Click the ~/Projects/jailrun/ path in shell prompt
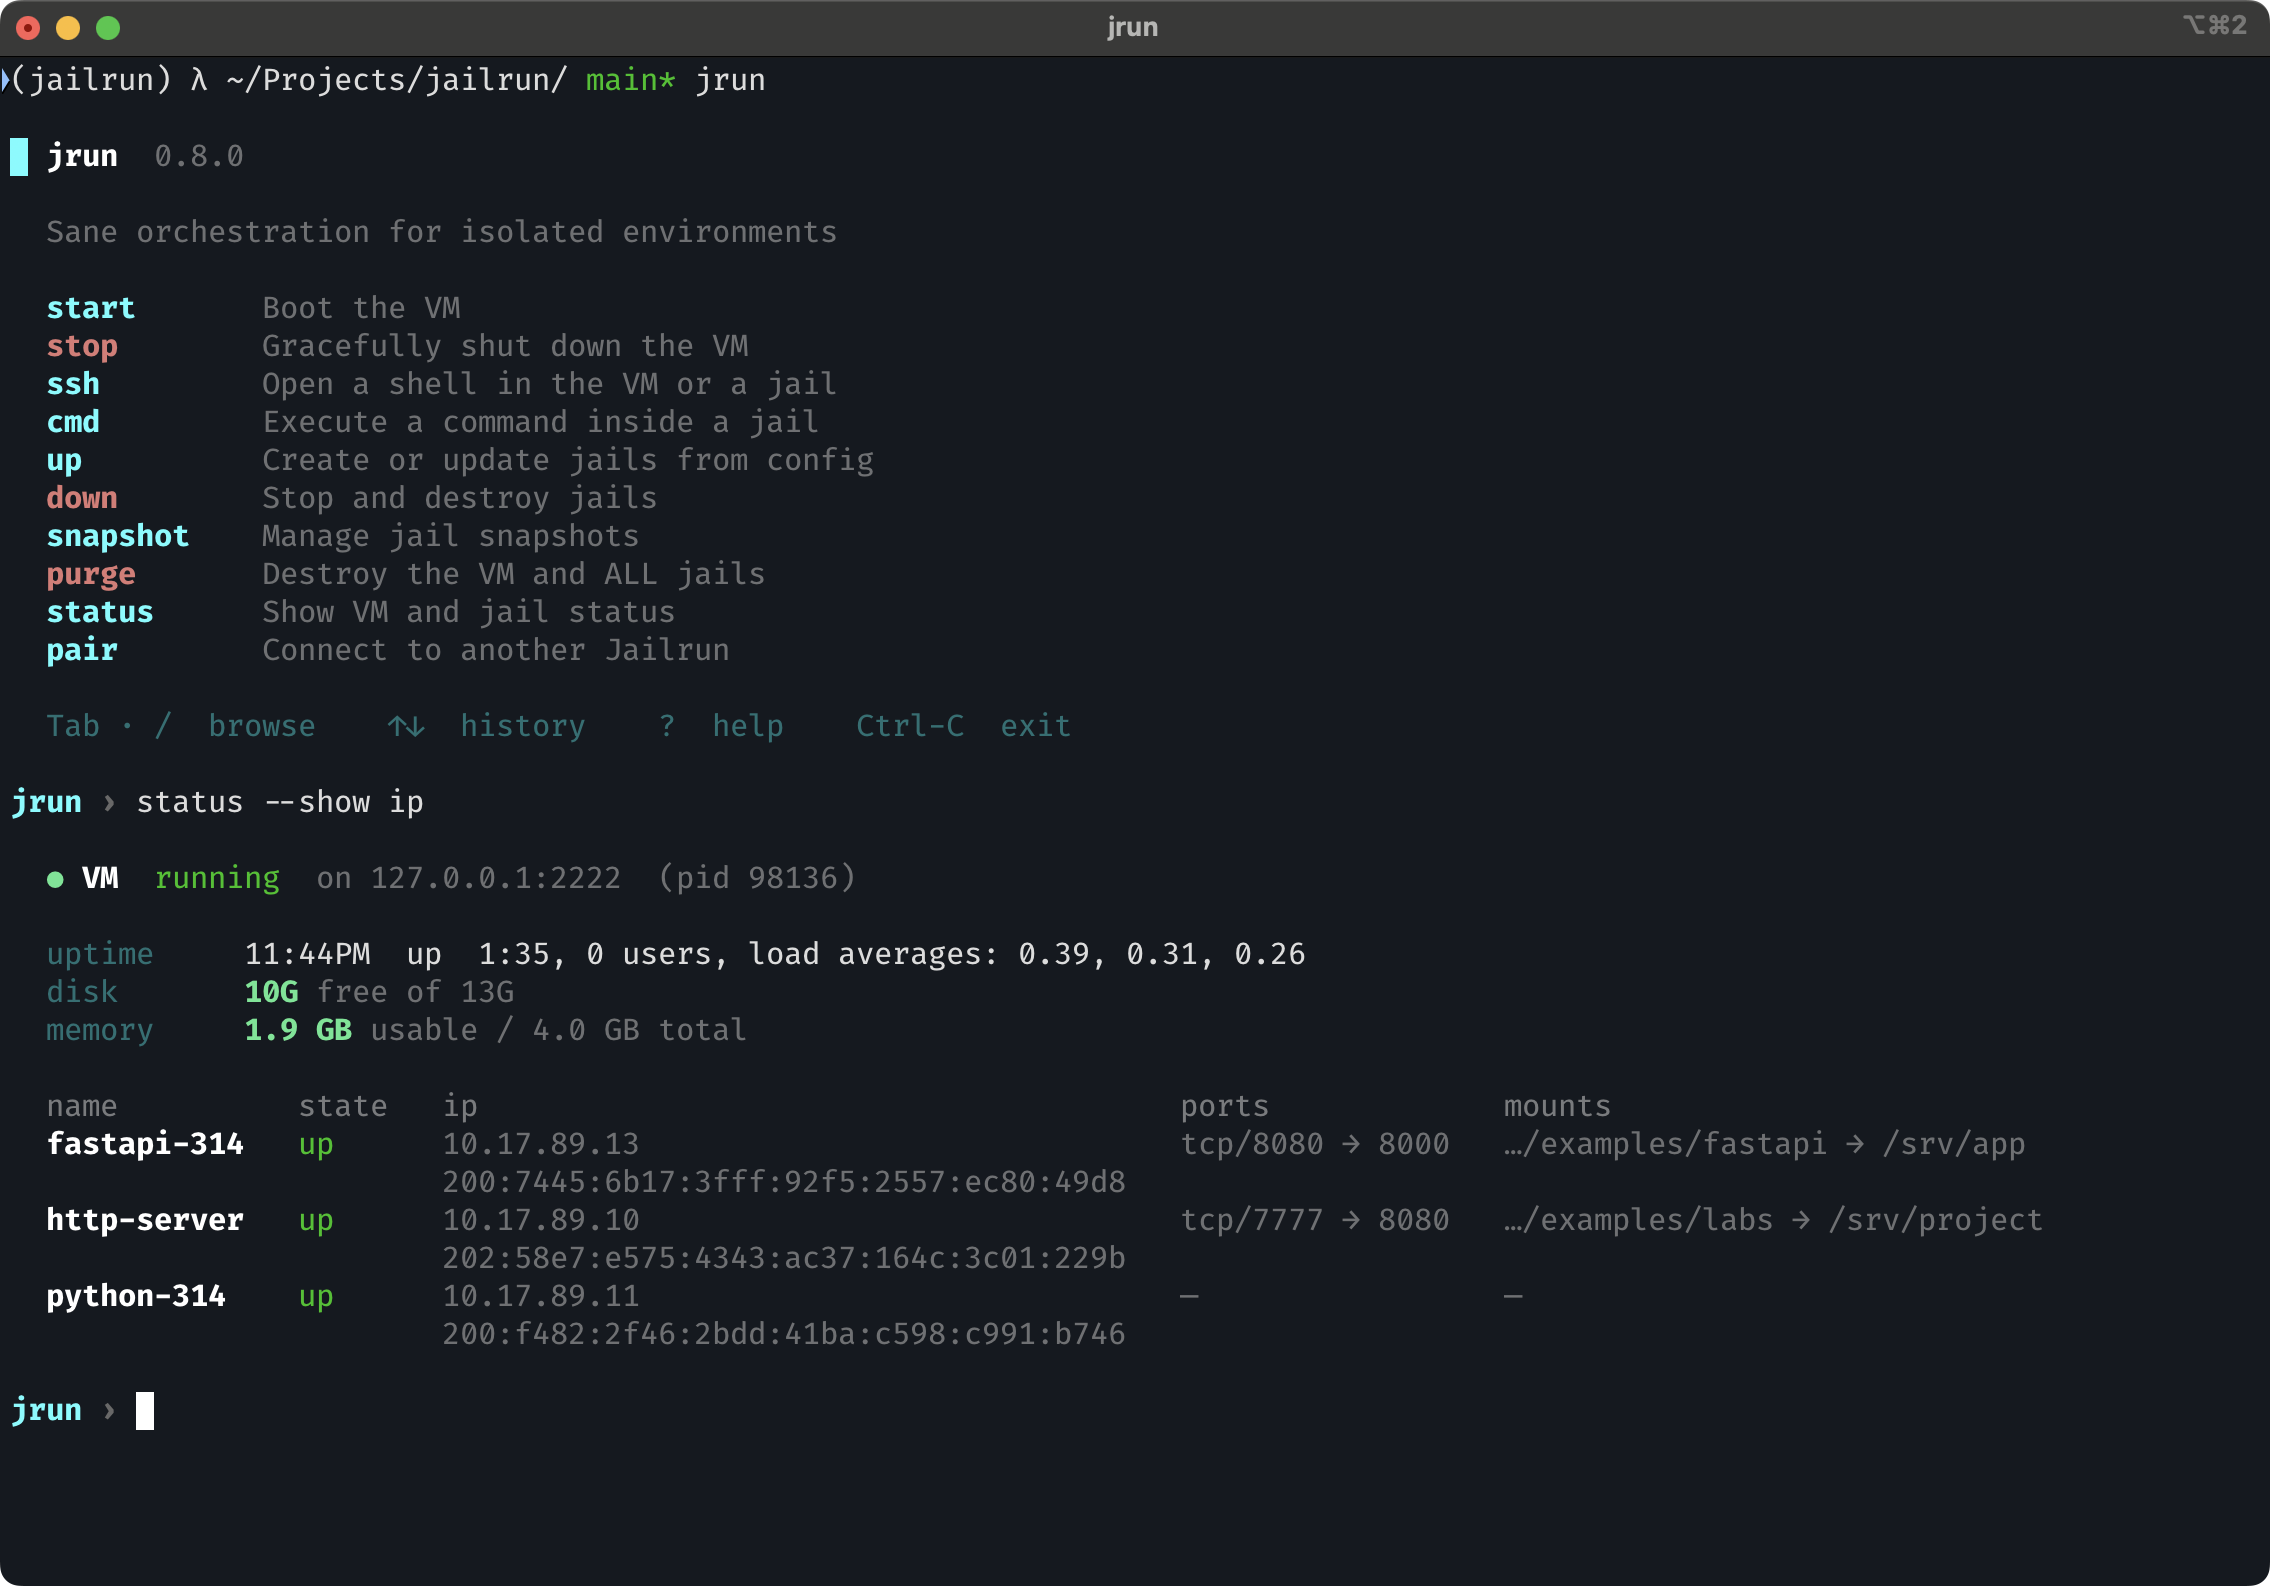 pos(397,80)
